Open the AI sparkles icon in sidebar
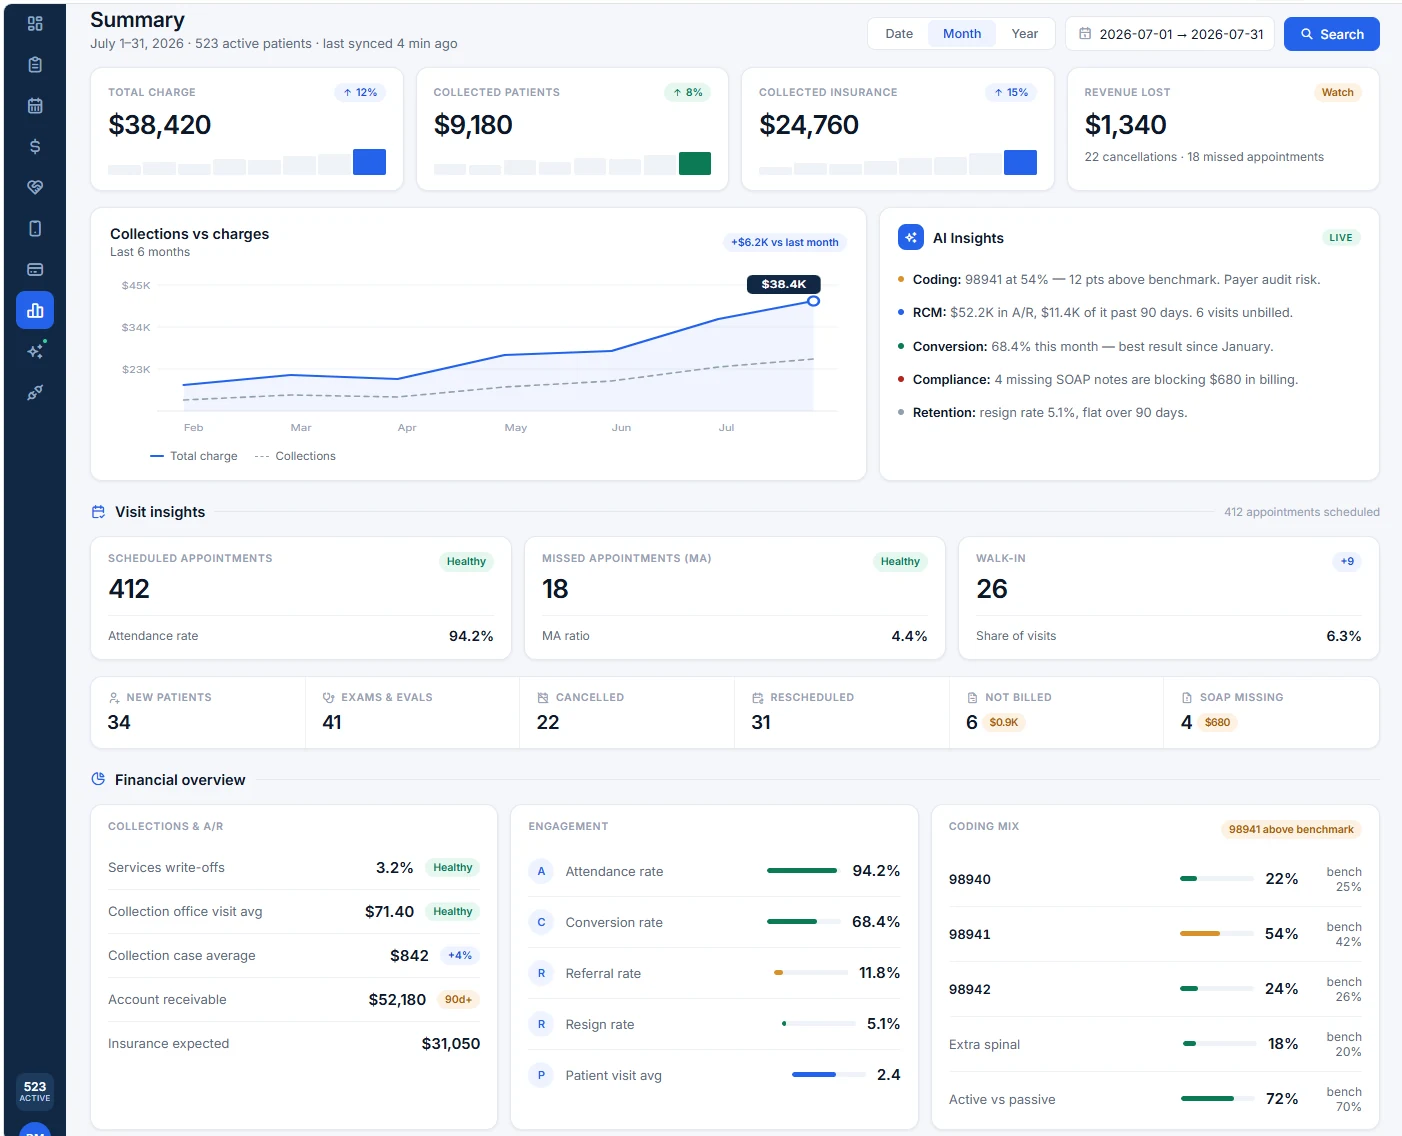1402x1136 pixels. pos(35,351)
